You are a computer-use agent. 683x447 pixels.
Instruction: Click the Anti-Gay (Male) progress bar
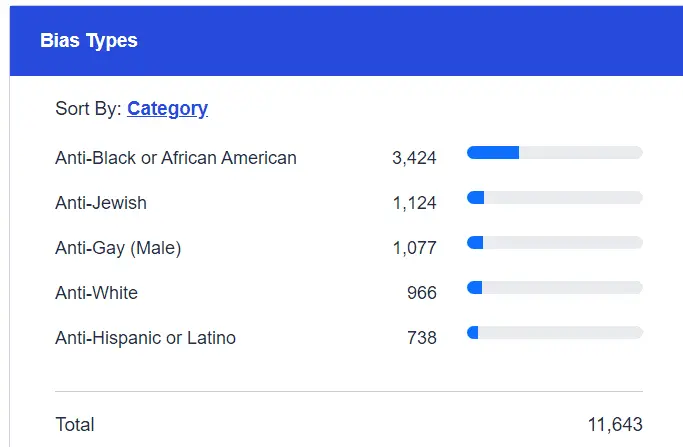pos(554,242)
